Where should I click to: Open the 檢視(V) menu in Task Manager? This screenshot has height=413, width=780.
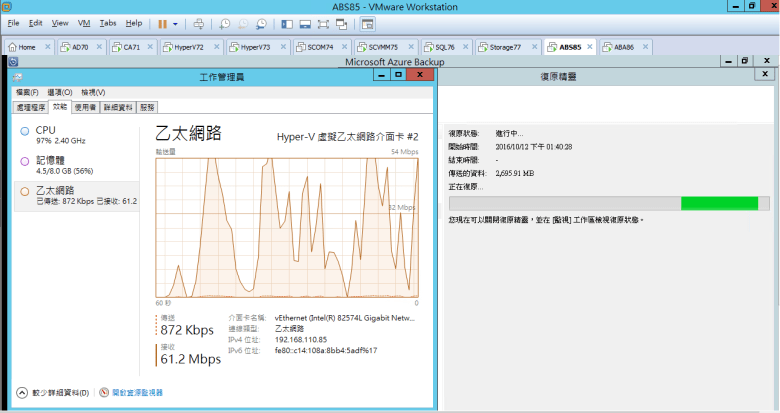click(93, 92)
